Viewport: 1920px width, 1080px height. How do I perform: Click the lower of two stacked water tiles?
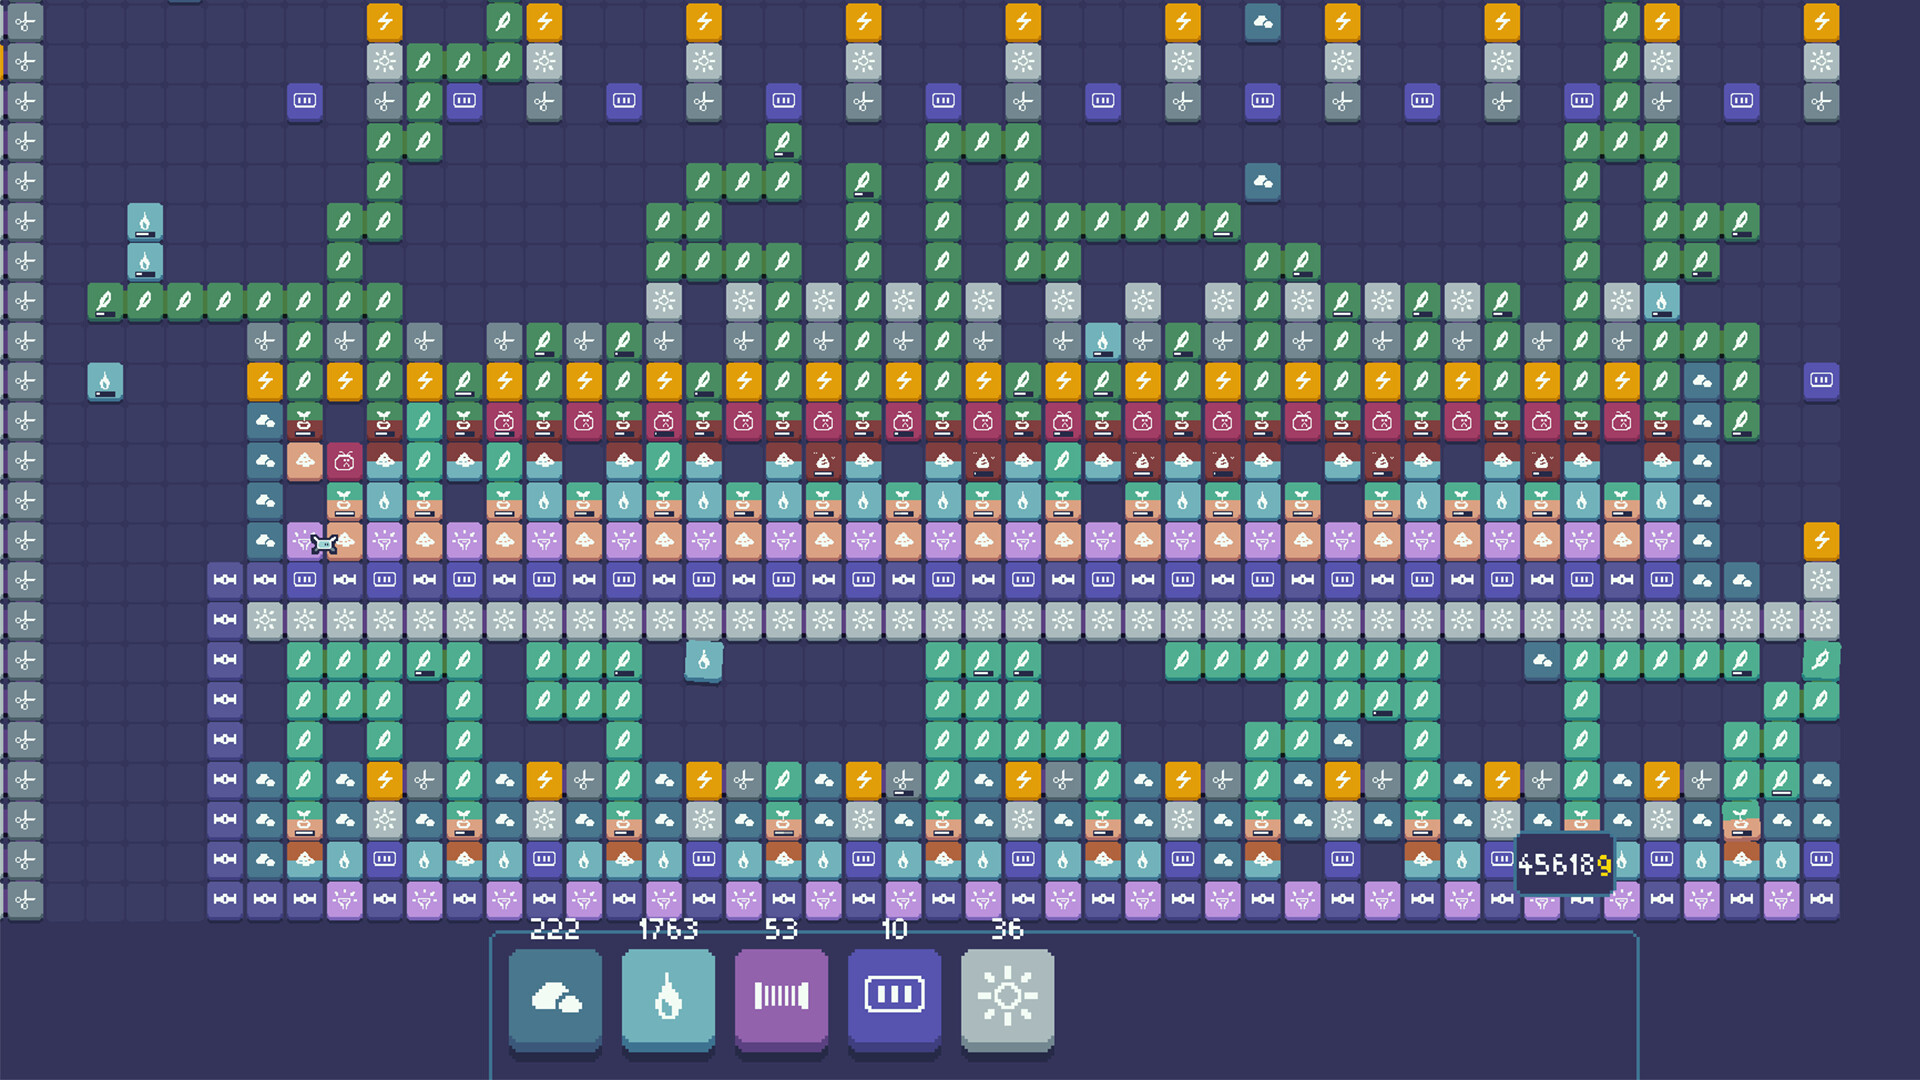coord(145,261)
